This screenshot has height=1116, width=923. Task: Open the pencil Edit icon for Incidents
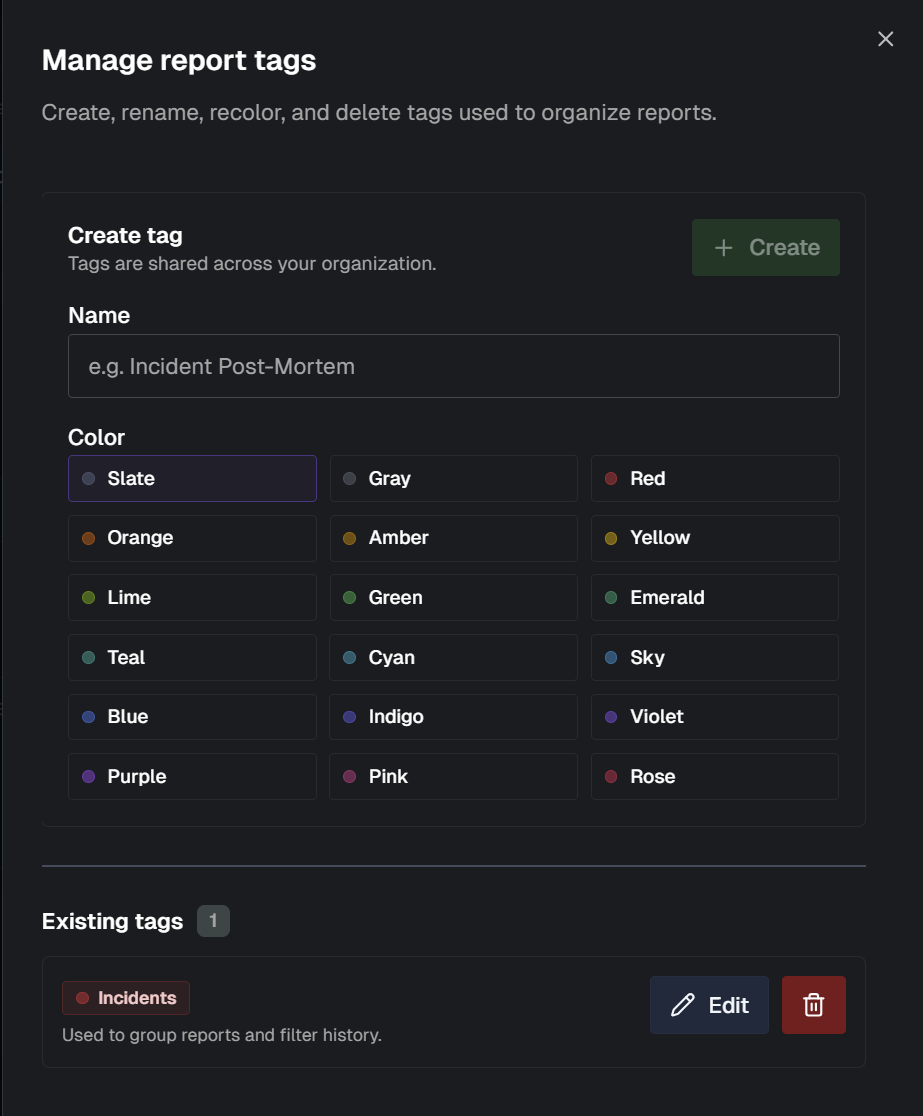[x=681, y=1005]
